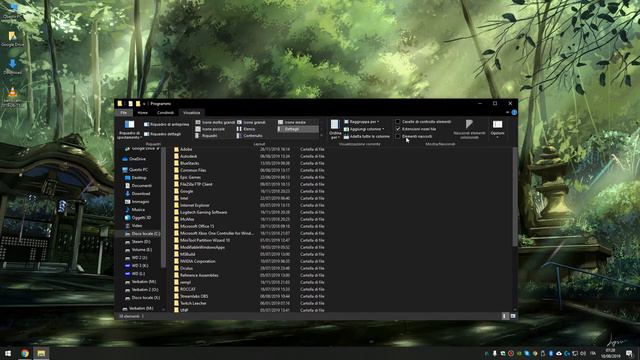Open Immagini in navigation pane
This screenshot has height=360, width=640.
(137, 202)
